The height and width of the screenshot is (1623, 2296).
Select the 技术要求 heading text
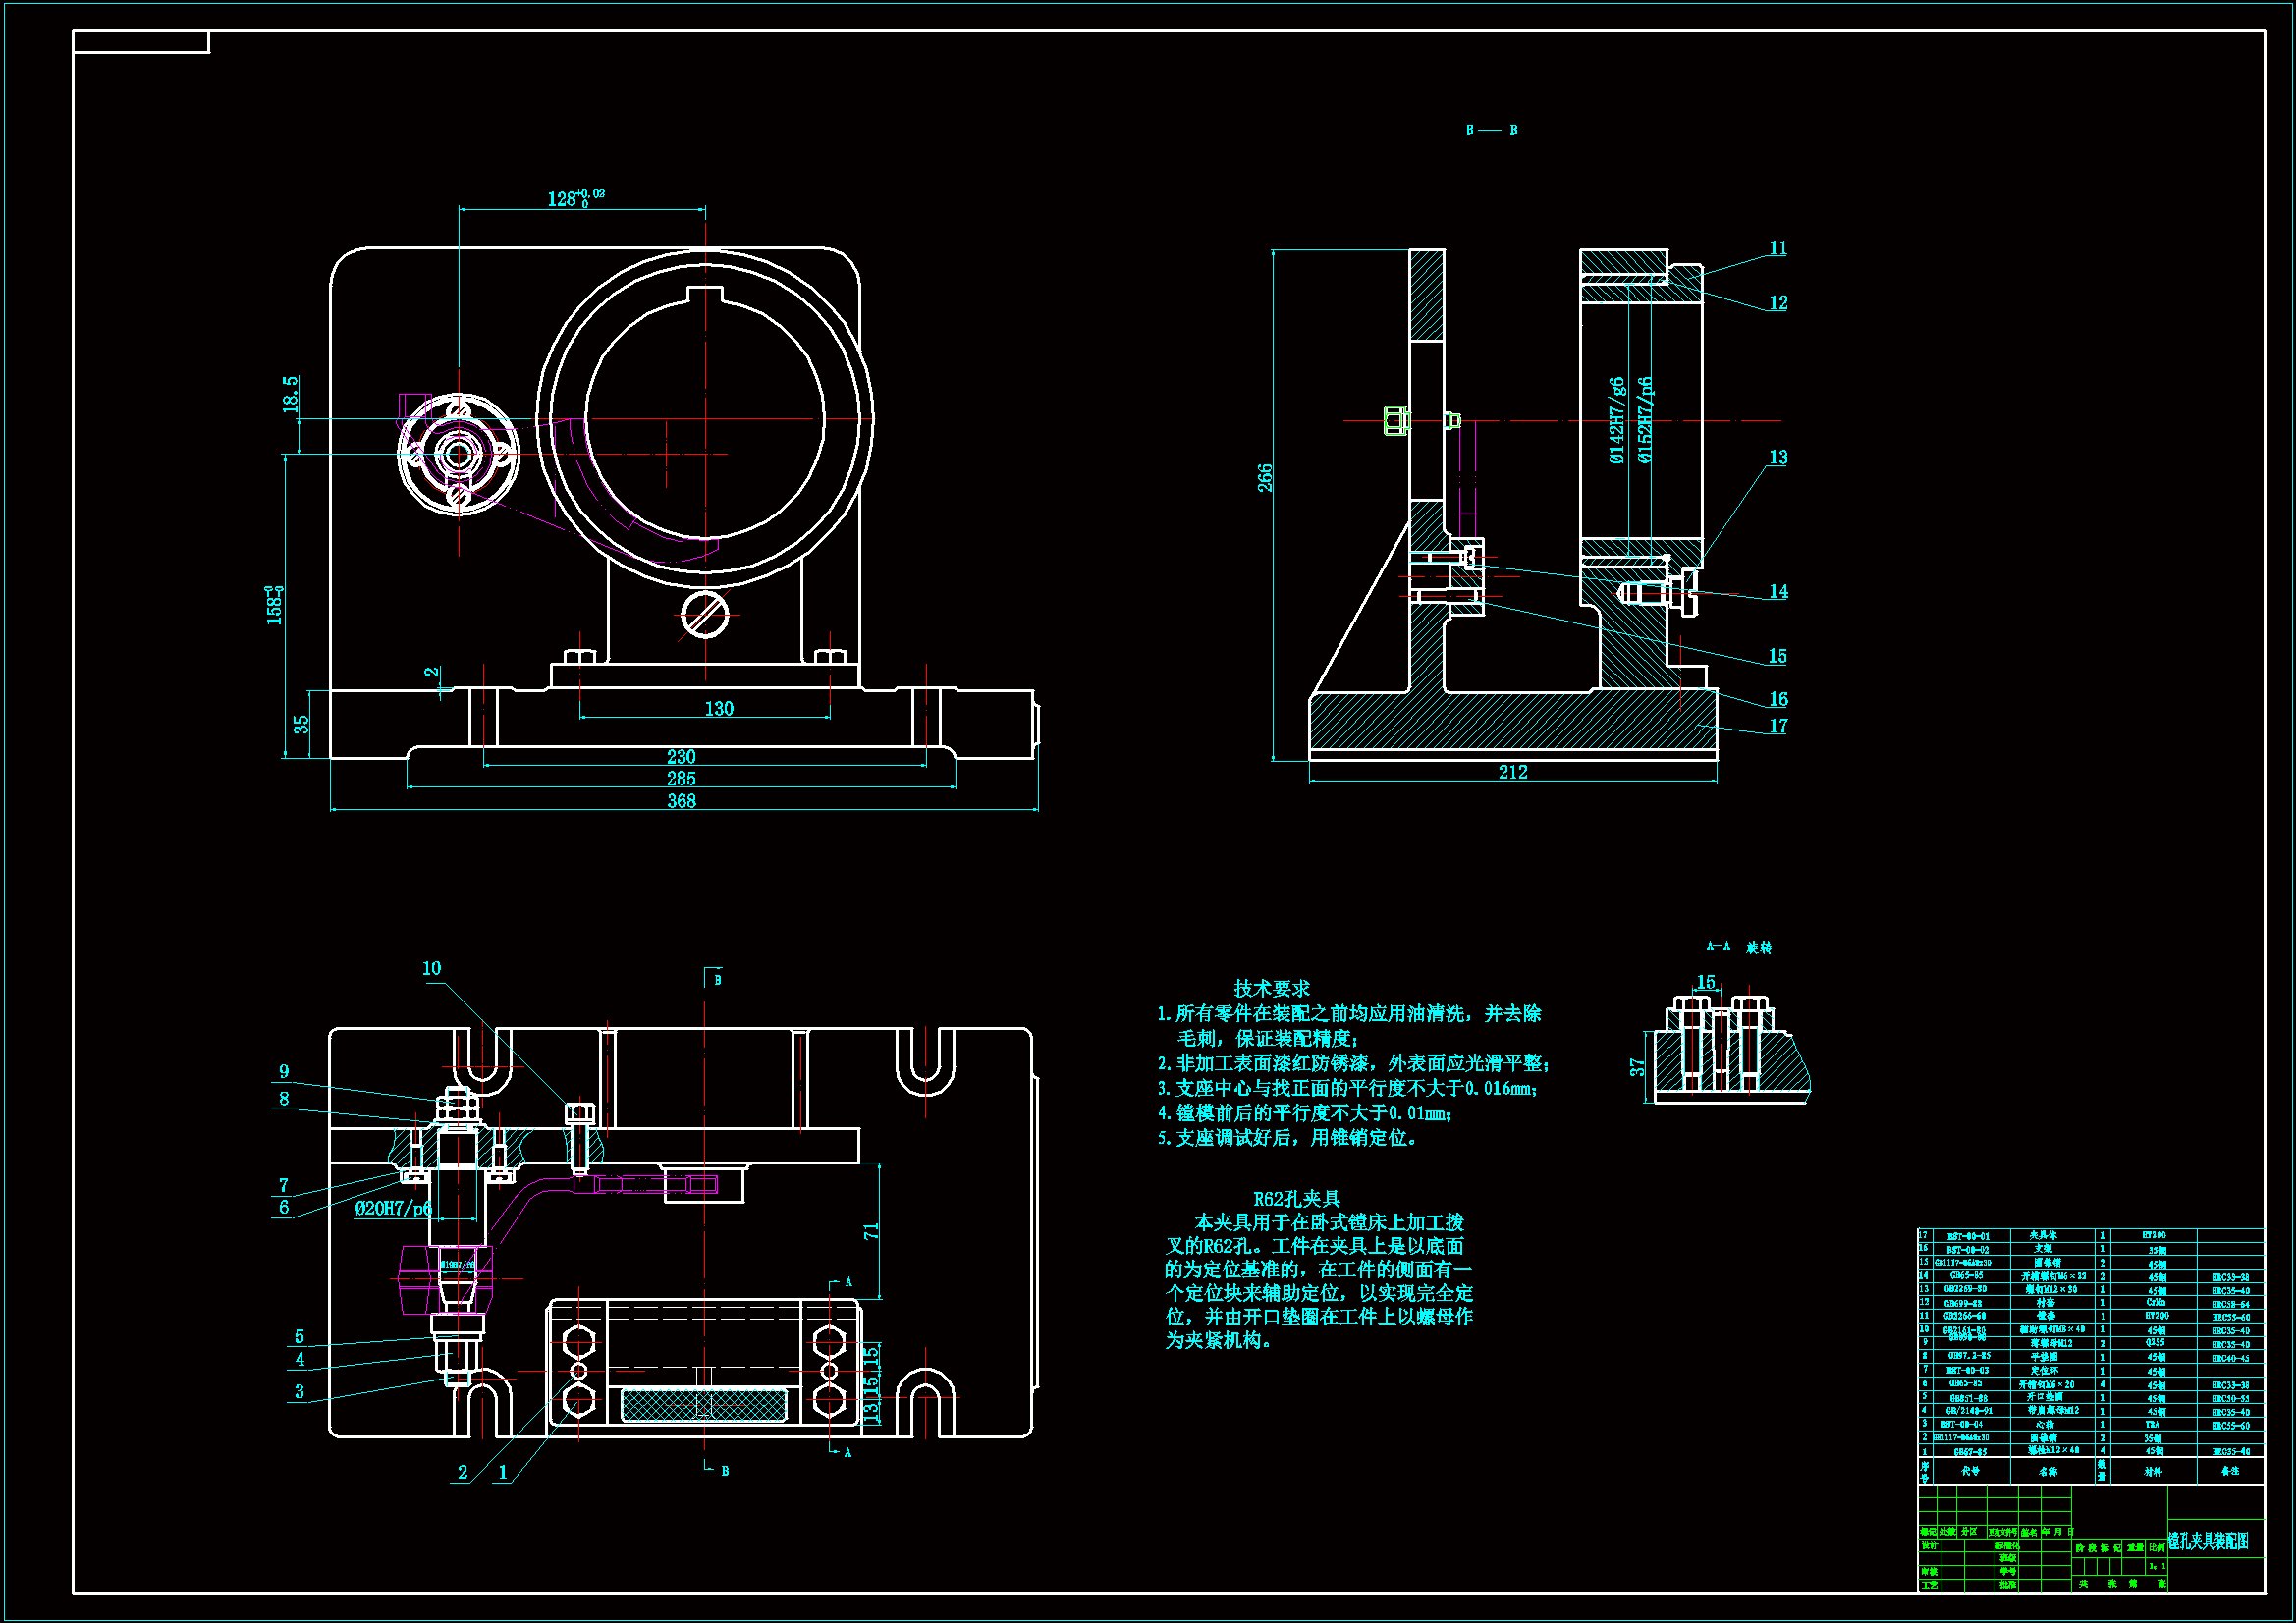1271,988
